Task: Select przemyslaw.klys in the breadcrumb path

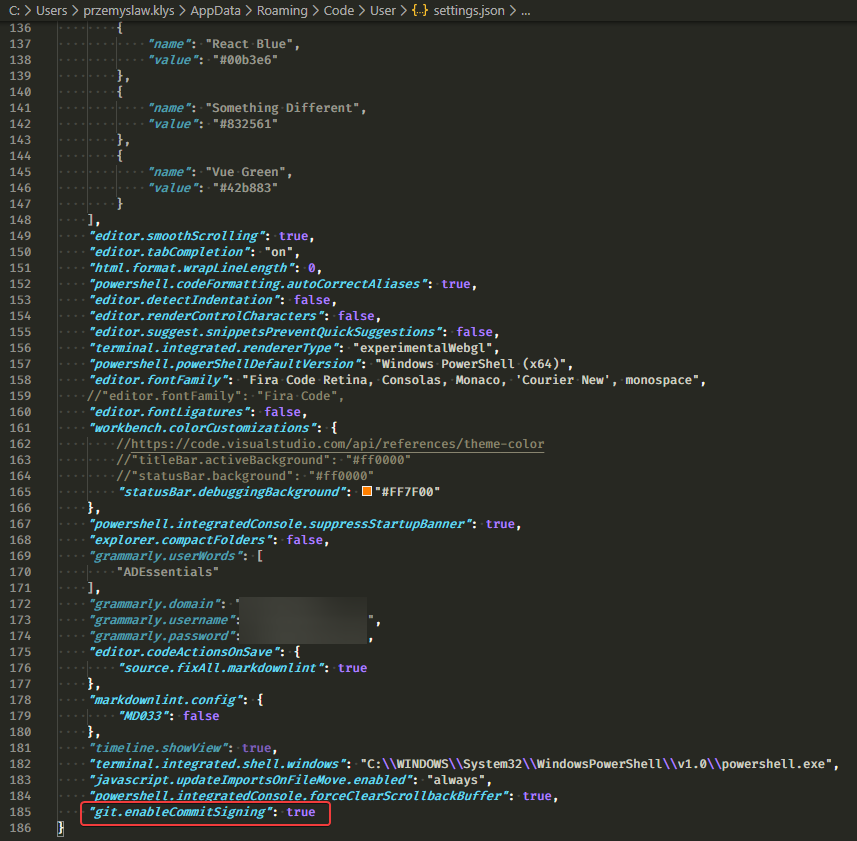Action: (x=129, y=11)
